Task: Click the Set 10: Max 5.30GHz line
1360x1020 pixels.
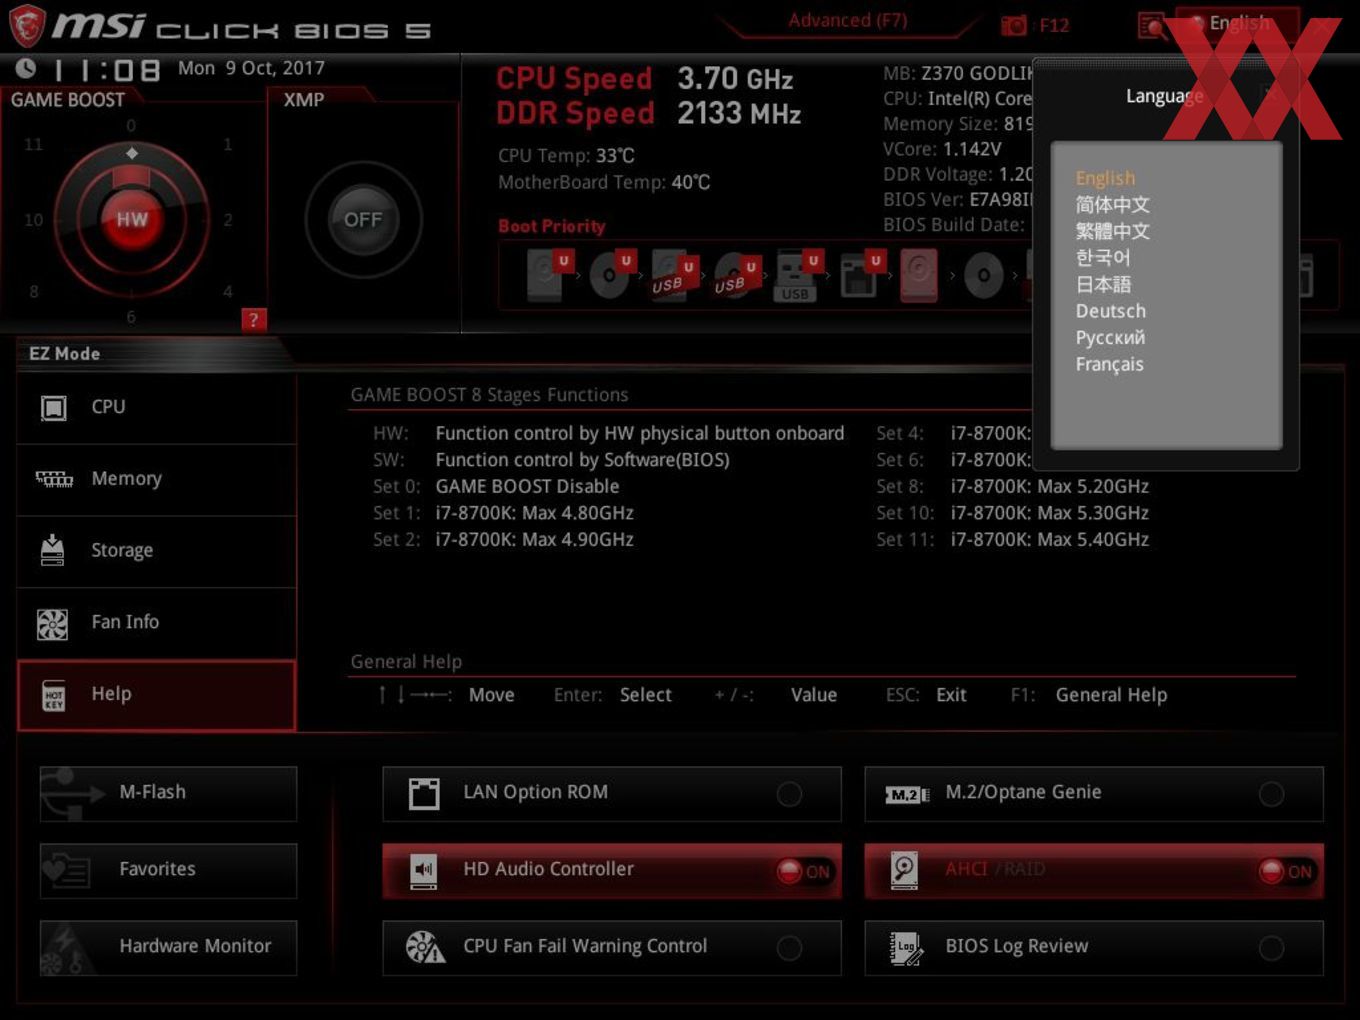Action: [x=1012, y=513]
